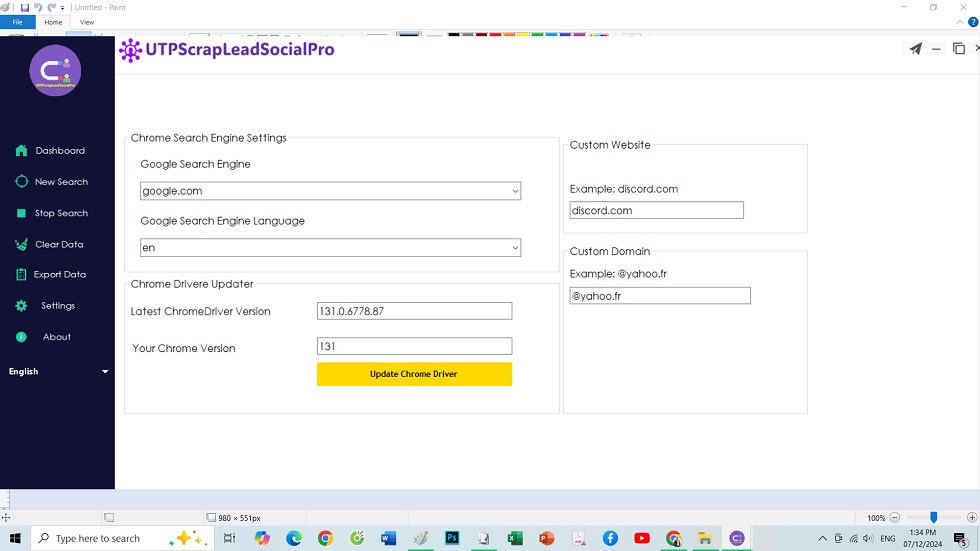Click the paper plane icon at top right

[x=915, y=49]
